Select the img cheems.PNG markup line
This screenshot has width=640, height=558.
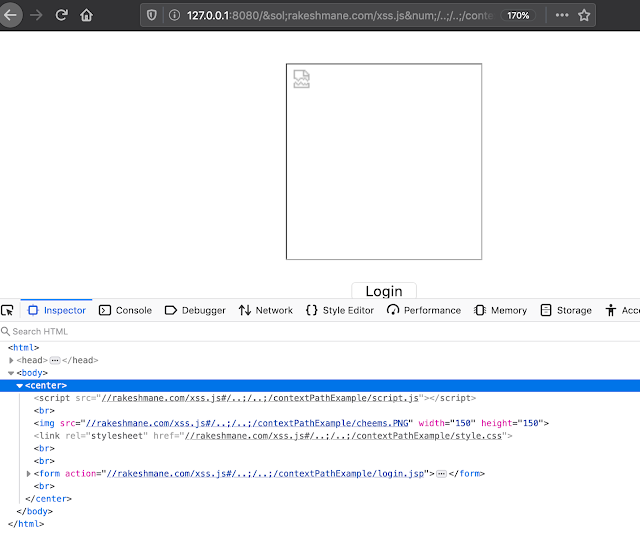(290, 423)
